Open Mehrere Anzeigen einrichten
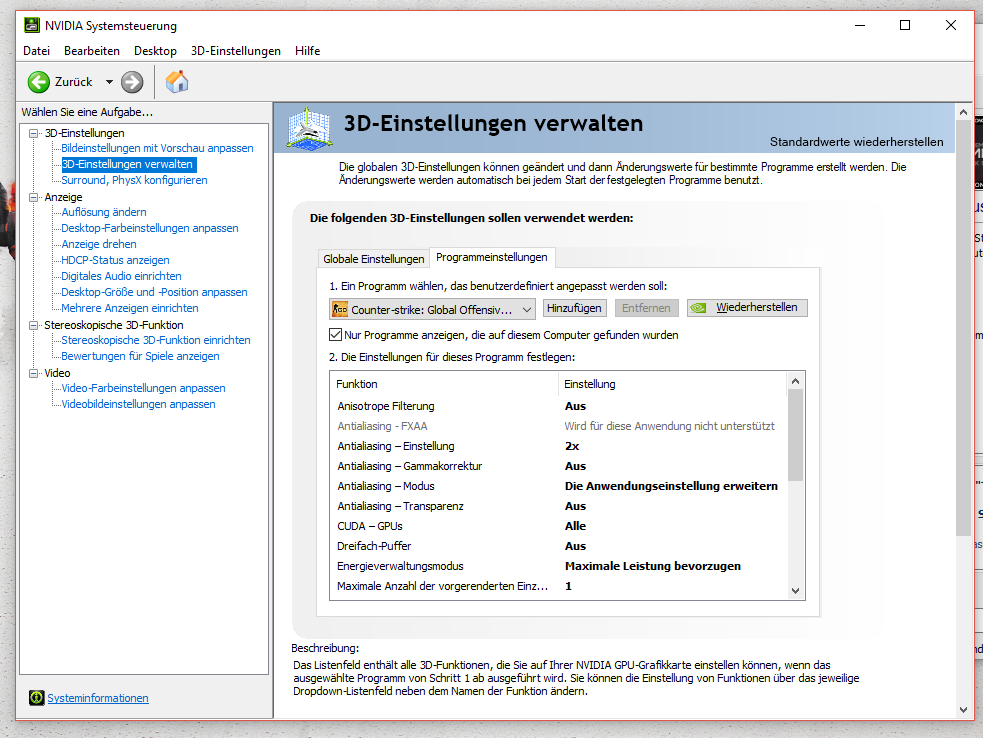The width and height of the screenshot is (983, 738). click(x=130, y=308)
